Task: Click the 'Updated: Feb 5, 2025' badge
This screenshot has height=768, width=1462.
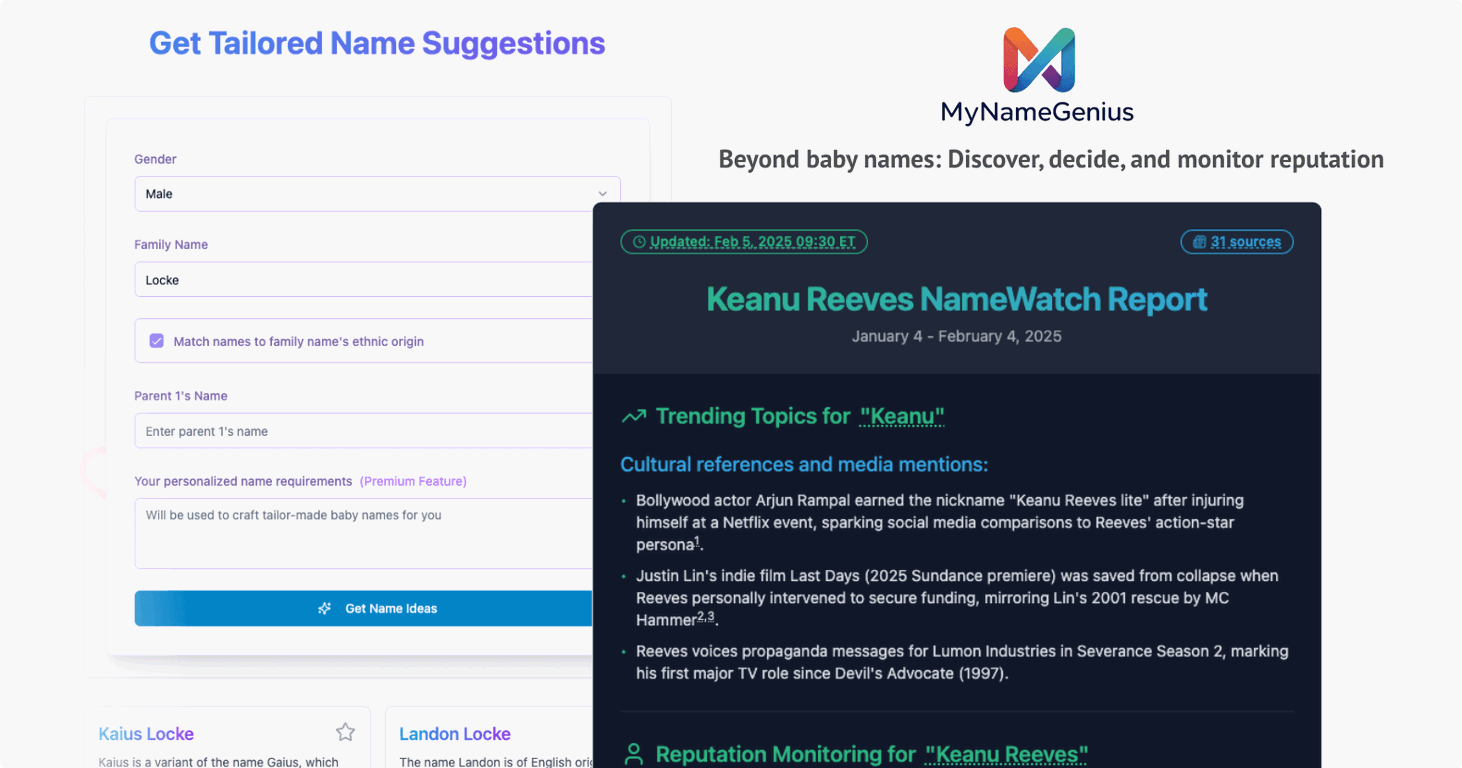Action: click(744, 241)
